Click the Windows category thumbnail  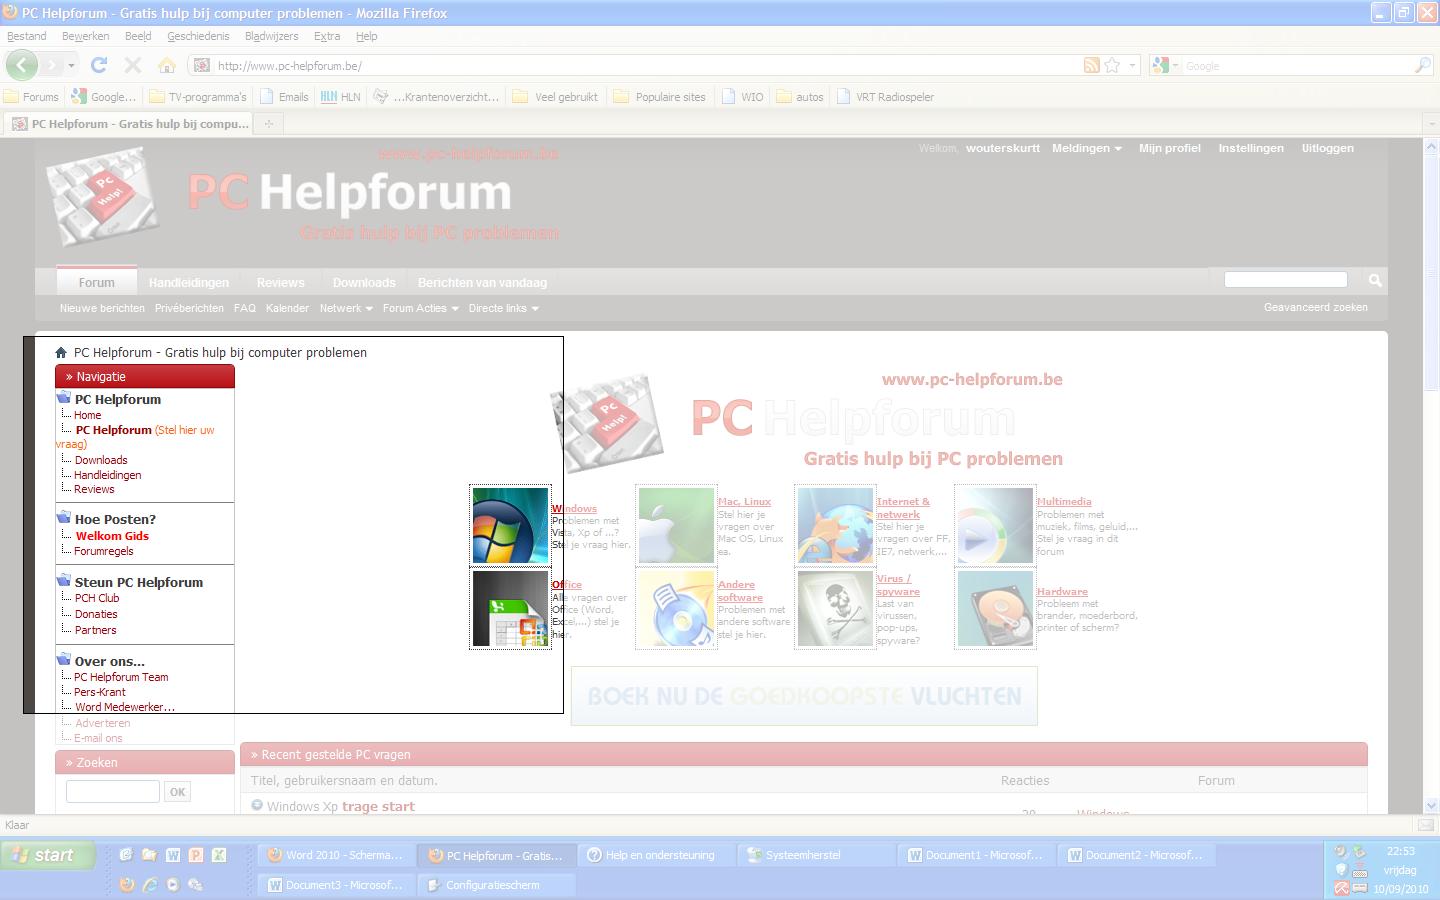coord(510,525)
